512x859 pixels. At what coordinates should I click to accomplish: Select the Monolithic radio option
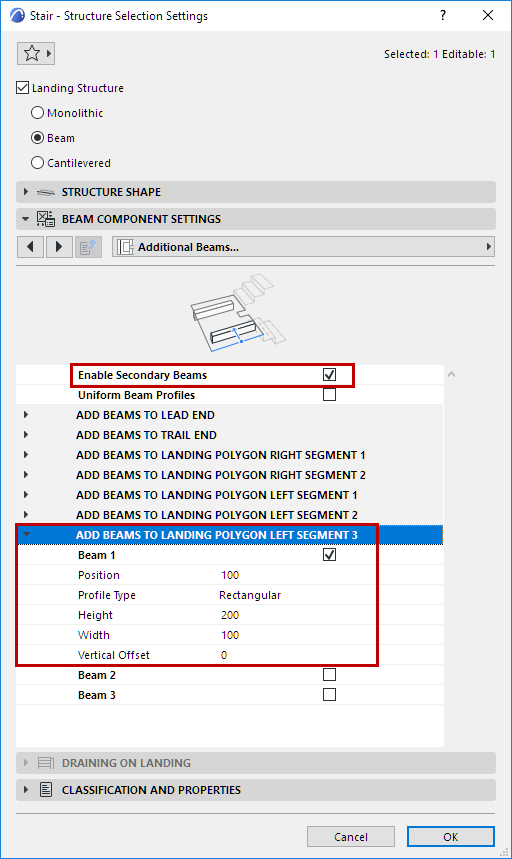click(37, 113)
